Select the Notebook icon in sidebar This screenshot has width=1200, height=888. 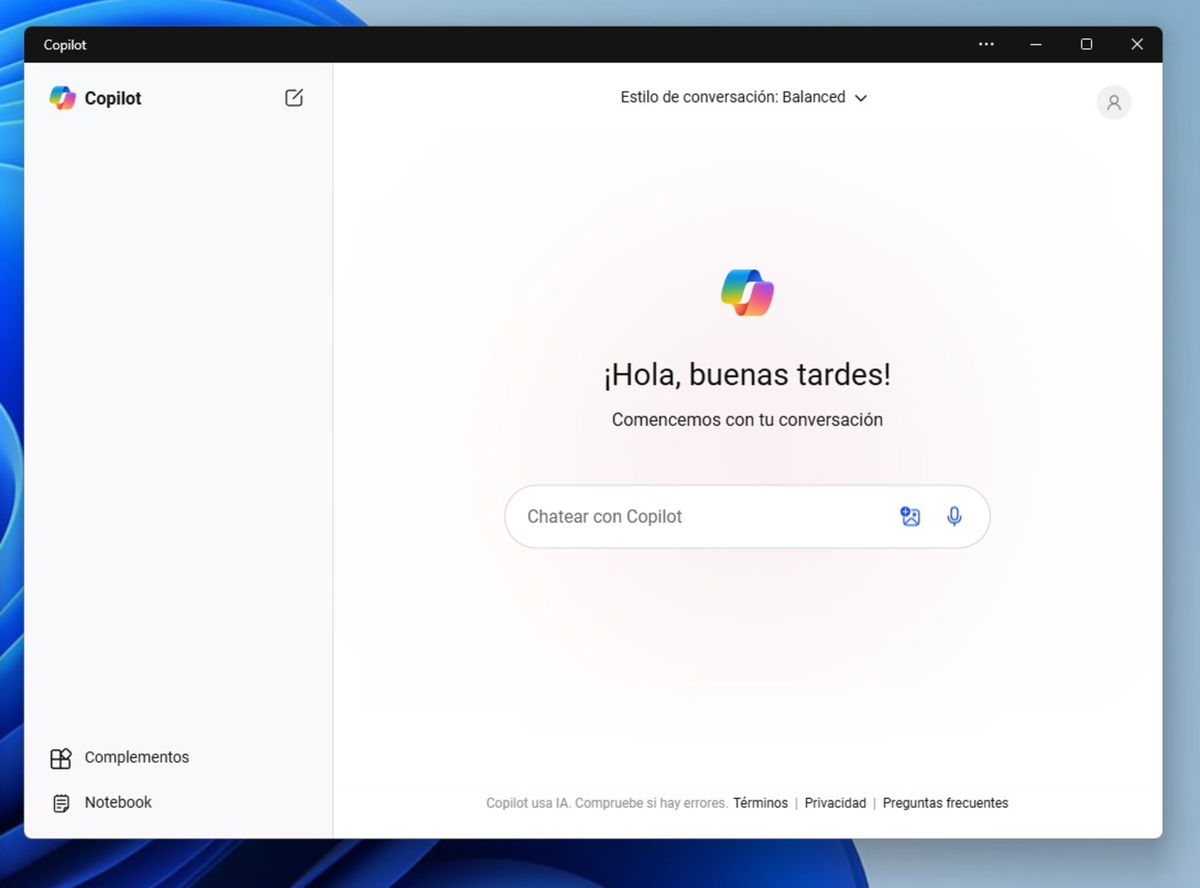tap(62, 802)
